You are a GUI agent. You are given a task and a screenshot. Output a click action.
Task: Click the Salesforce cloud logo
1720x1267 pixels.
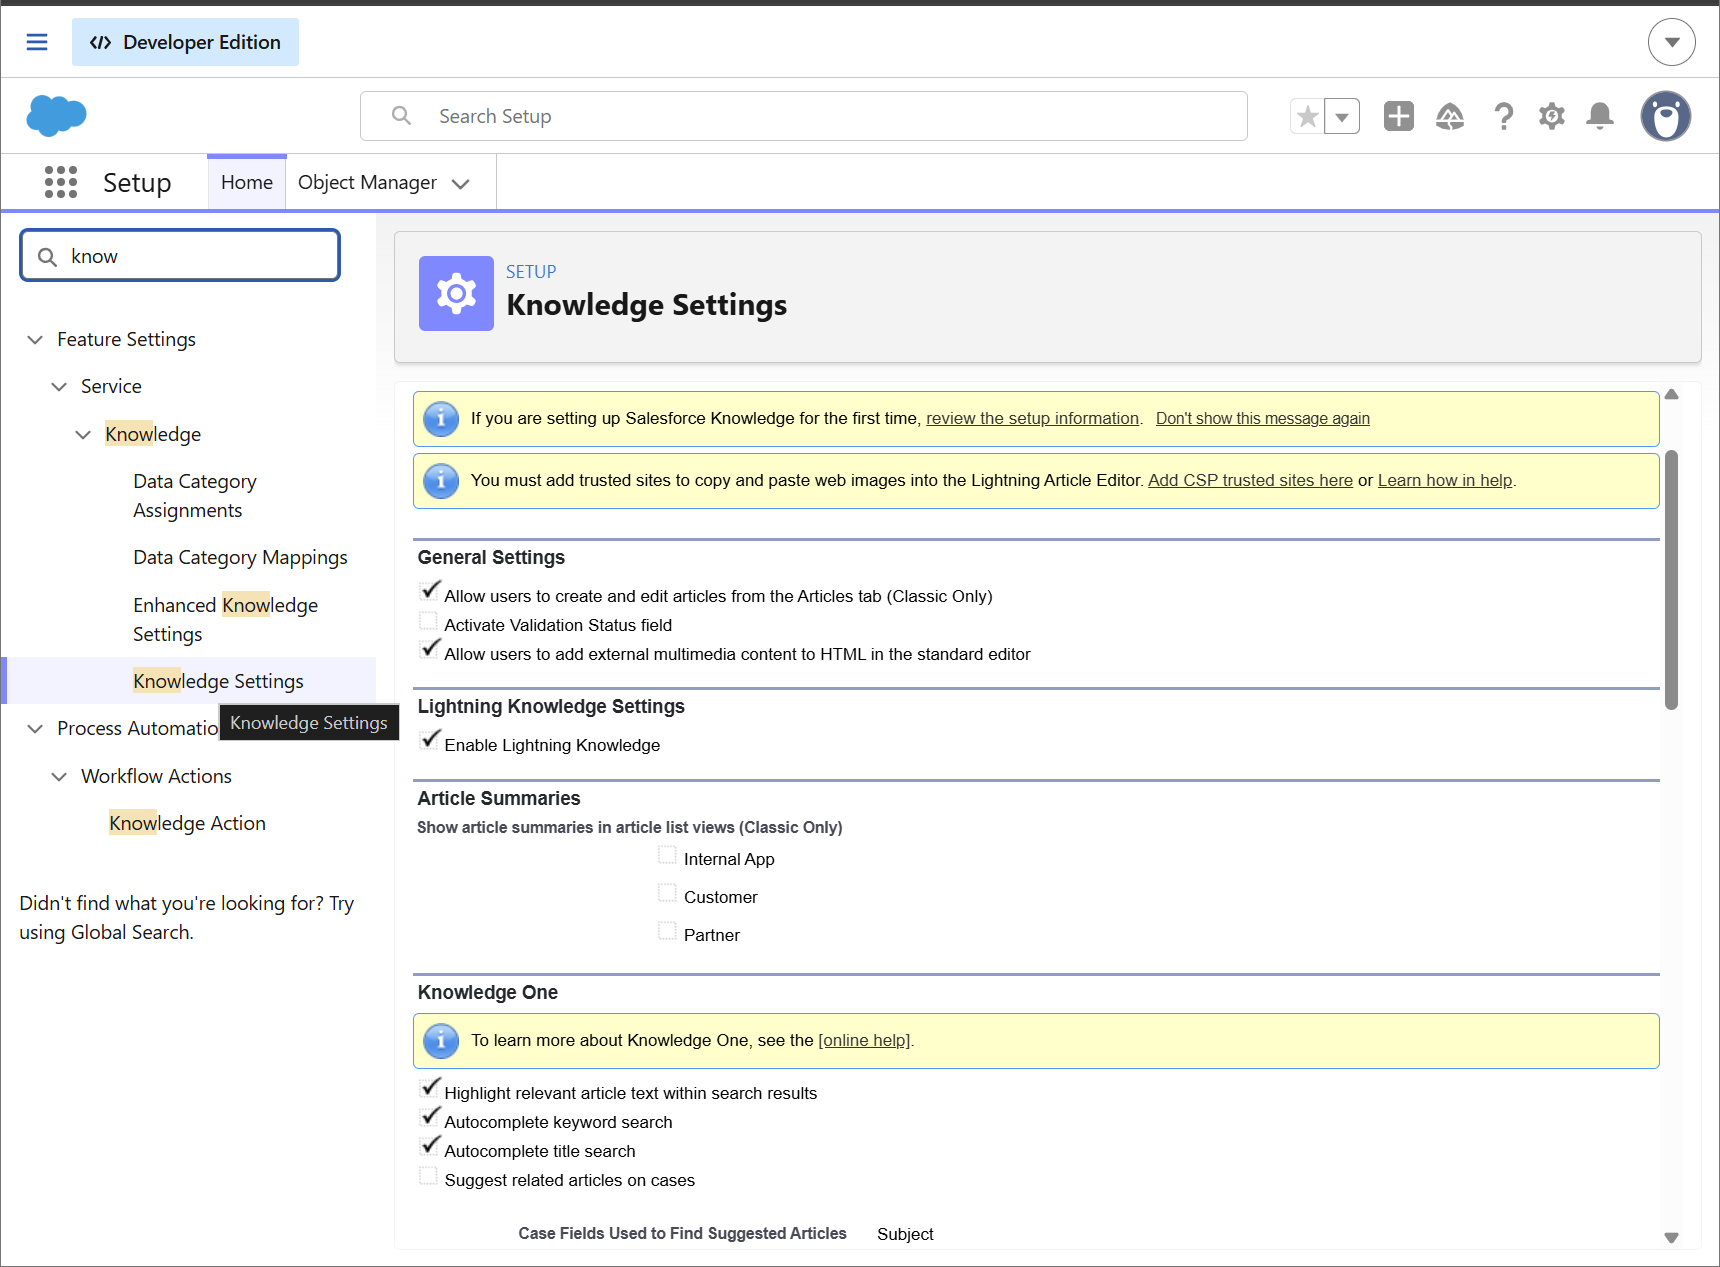click(56, 115)
